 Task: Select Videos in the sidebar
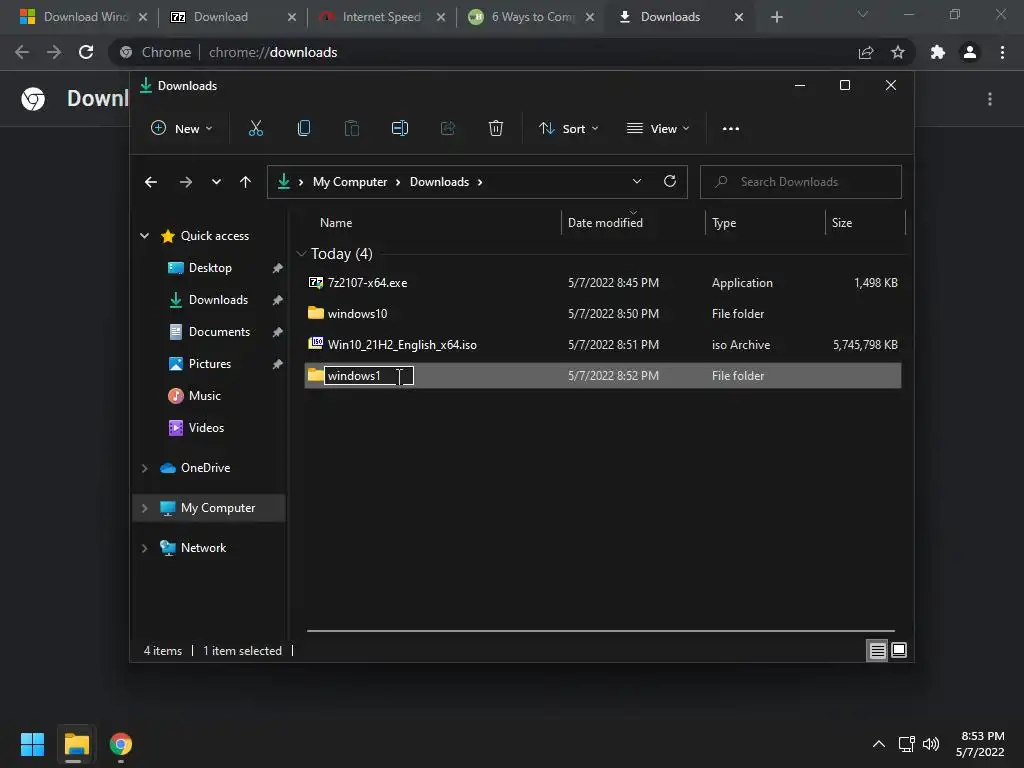pos(206,428)
